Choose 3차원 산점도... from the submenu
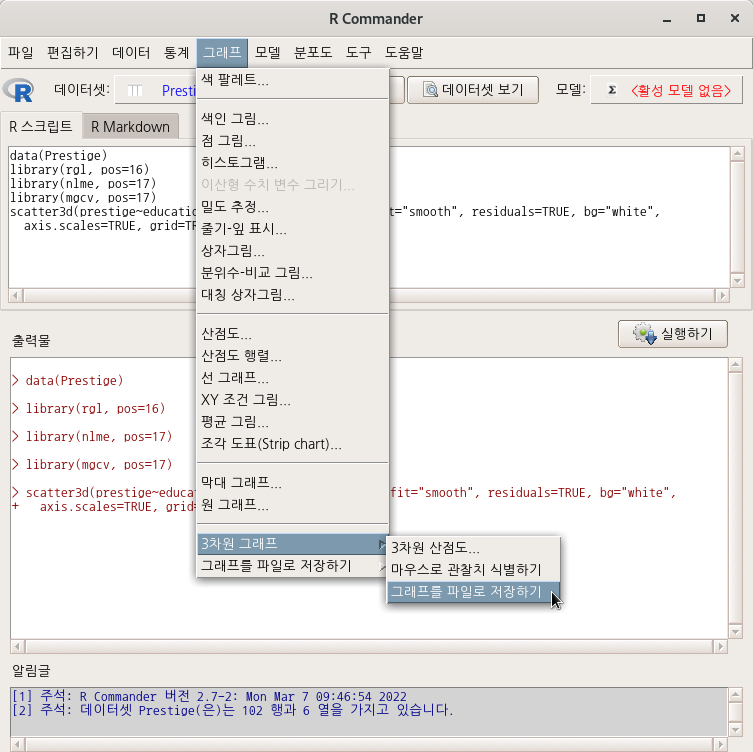Image resolution: width=753 pixels, height=752 pixels. coord(474,548)
